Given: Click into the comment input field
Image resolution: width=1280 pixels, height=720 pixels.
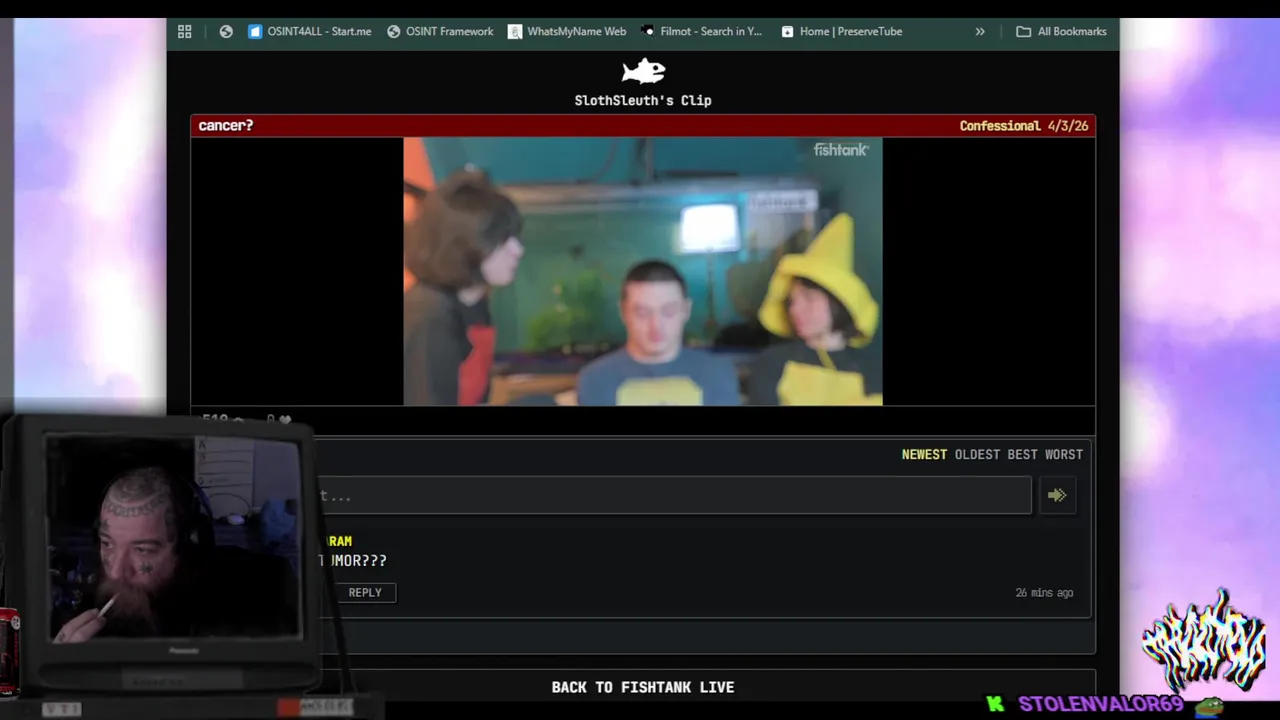Looking at the screenshot, I should point(673,495).
